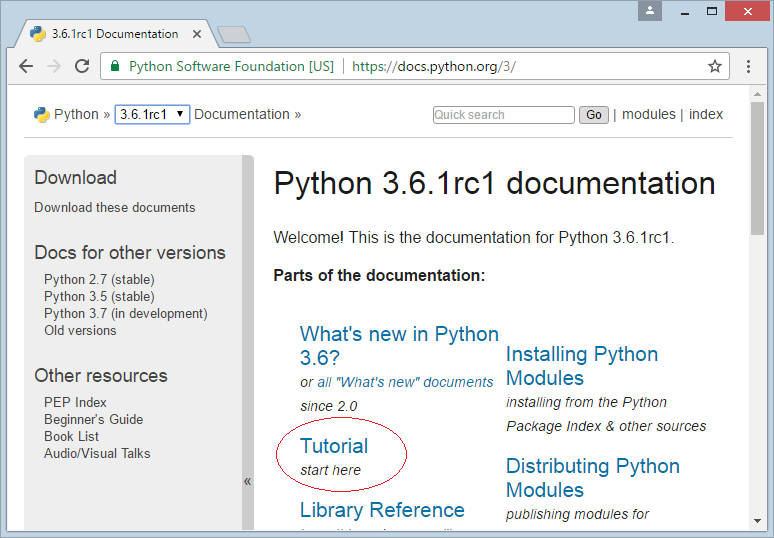Click the page scrollbar up arrow
The height and width of the screenshot is (538, 774).
(757, 93)
